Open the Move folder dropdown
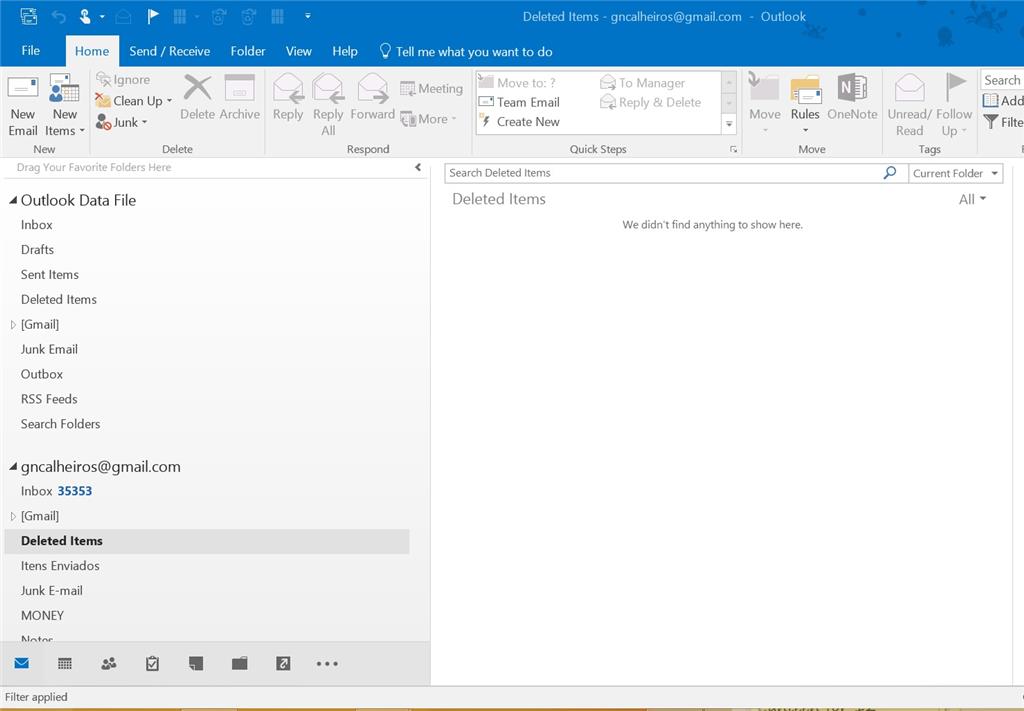The image size is (1024, 711). click(765, 105)
